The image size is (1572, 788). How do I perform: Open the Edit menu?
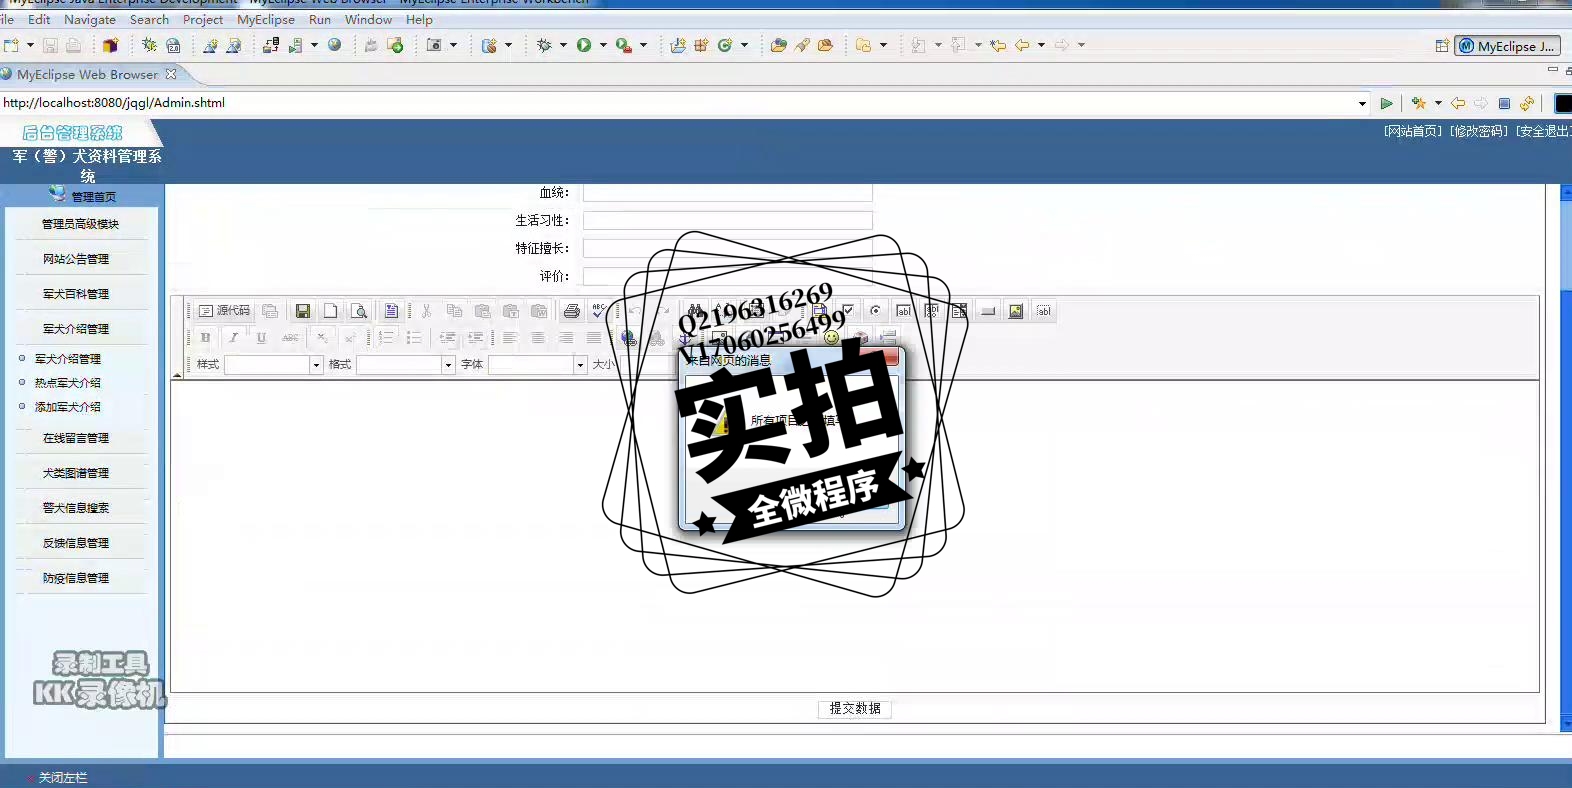pyautogui.click(x=39, y=19)
